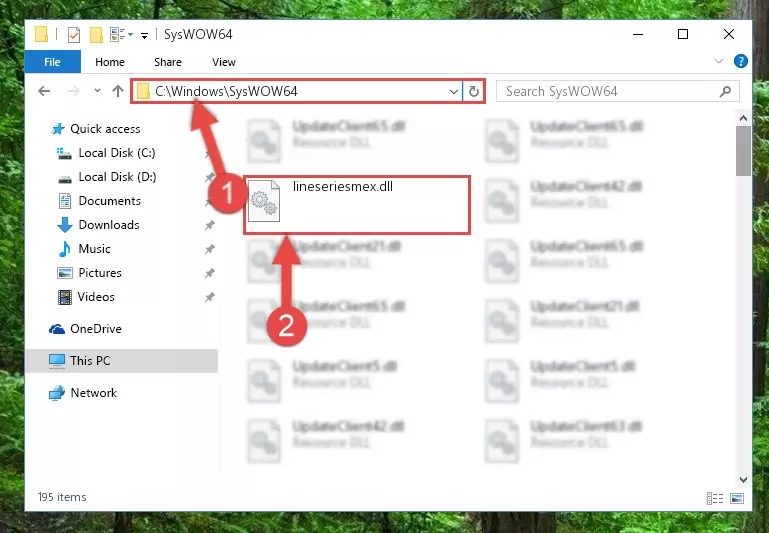769x533 pixels.
Task: Click the Quick access star icon
Action: [x=58, y=129]
